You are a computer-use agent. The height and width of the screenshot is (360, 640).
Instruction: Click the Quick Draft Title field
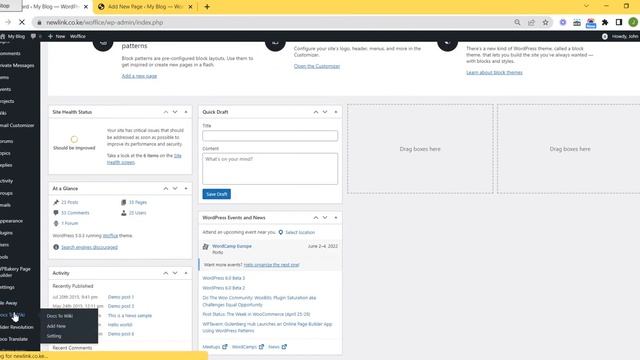270,136
